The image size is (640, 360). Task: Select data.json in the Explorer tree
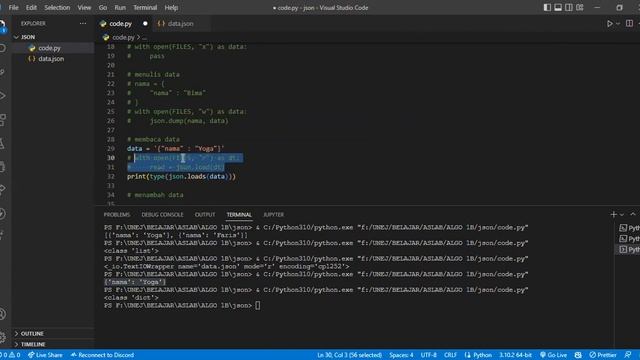[51, 59]
